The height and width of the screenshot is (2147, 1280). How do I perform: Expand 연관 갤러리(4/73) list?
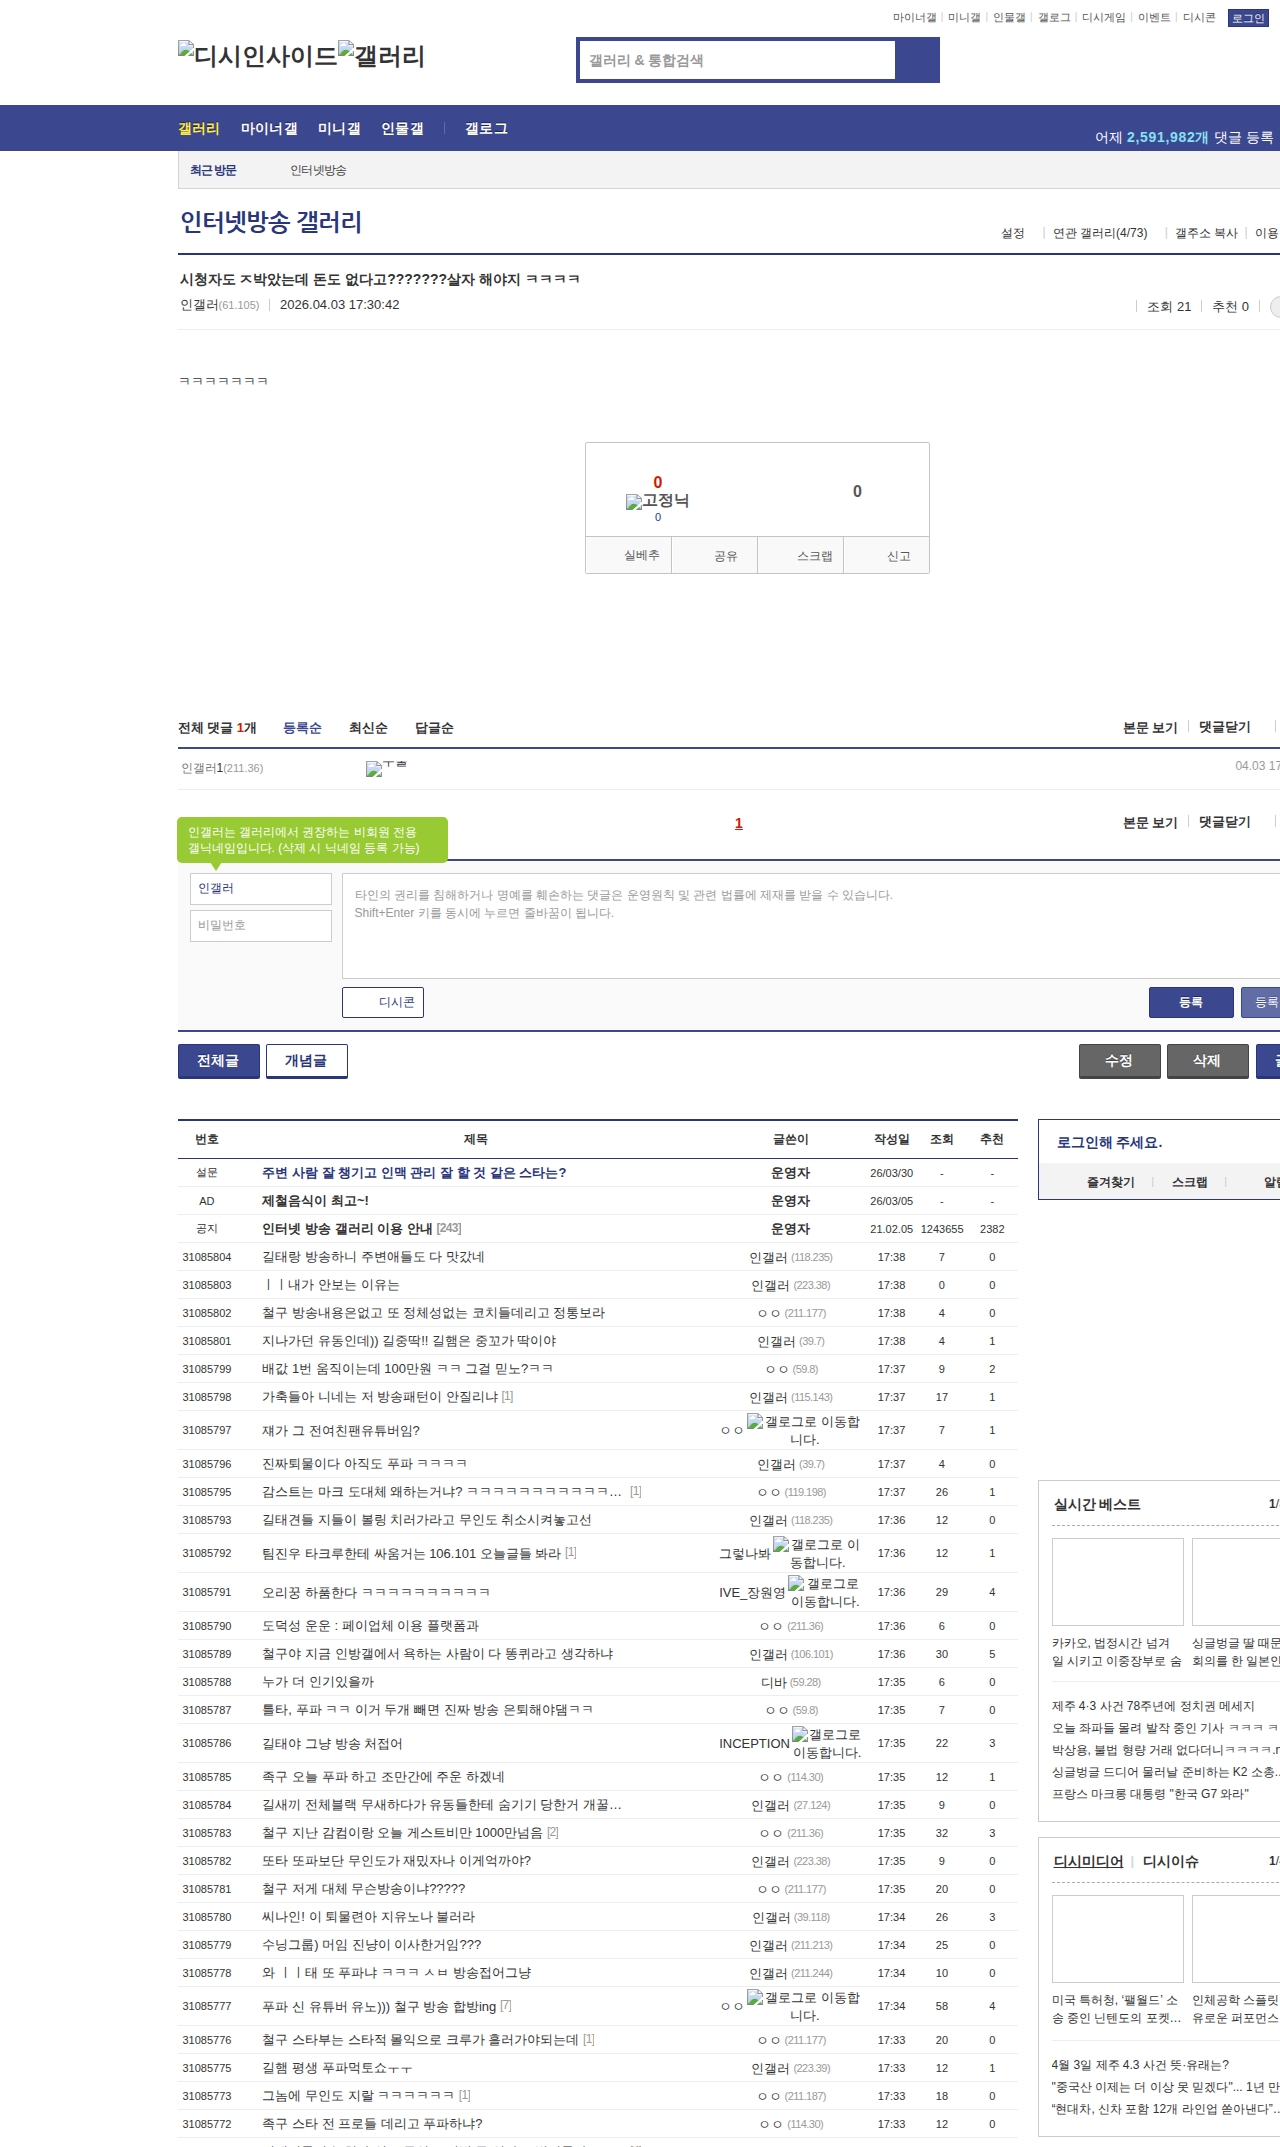point(1099,233)
